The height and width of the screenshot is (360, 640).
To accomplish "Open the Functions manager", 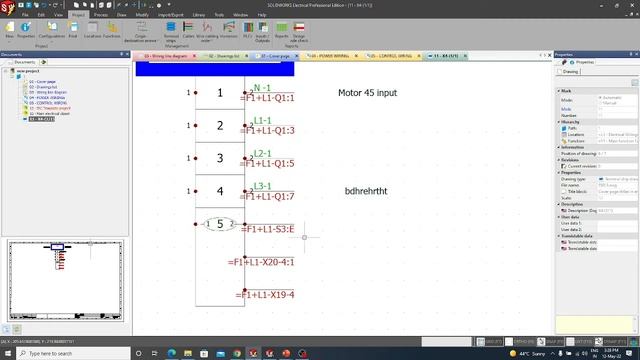I will (111, 30).
